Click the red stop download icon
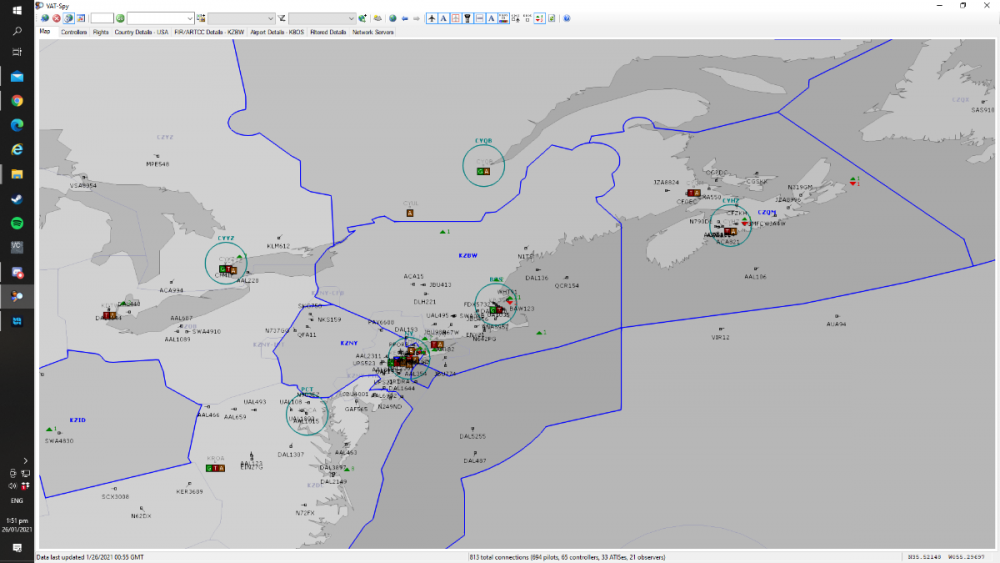Viewport: 1000px width, 563px height. 56,18
